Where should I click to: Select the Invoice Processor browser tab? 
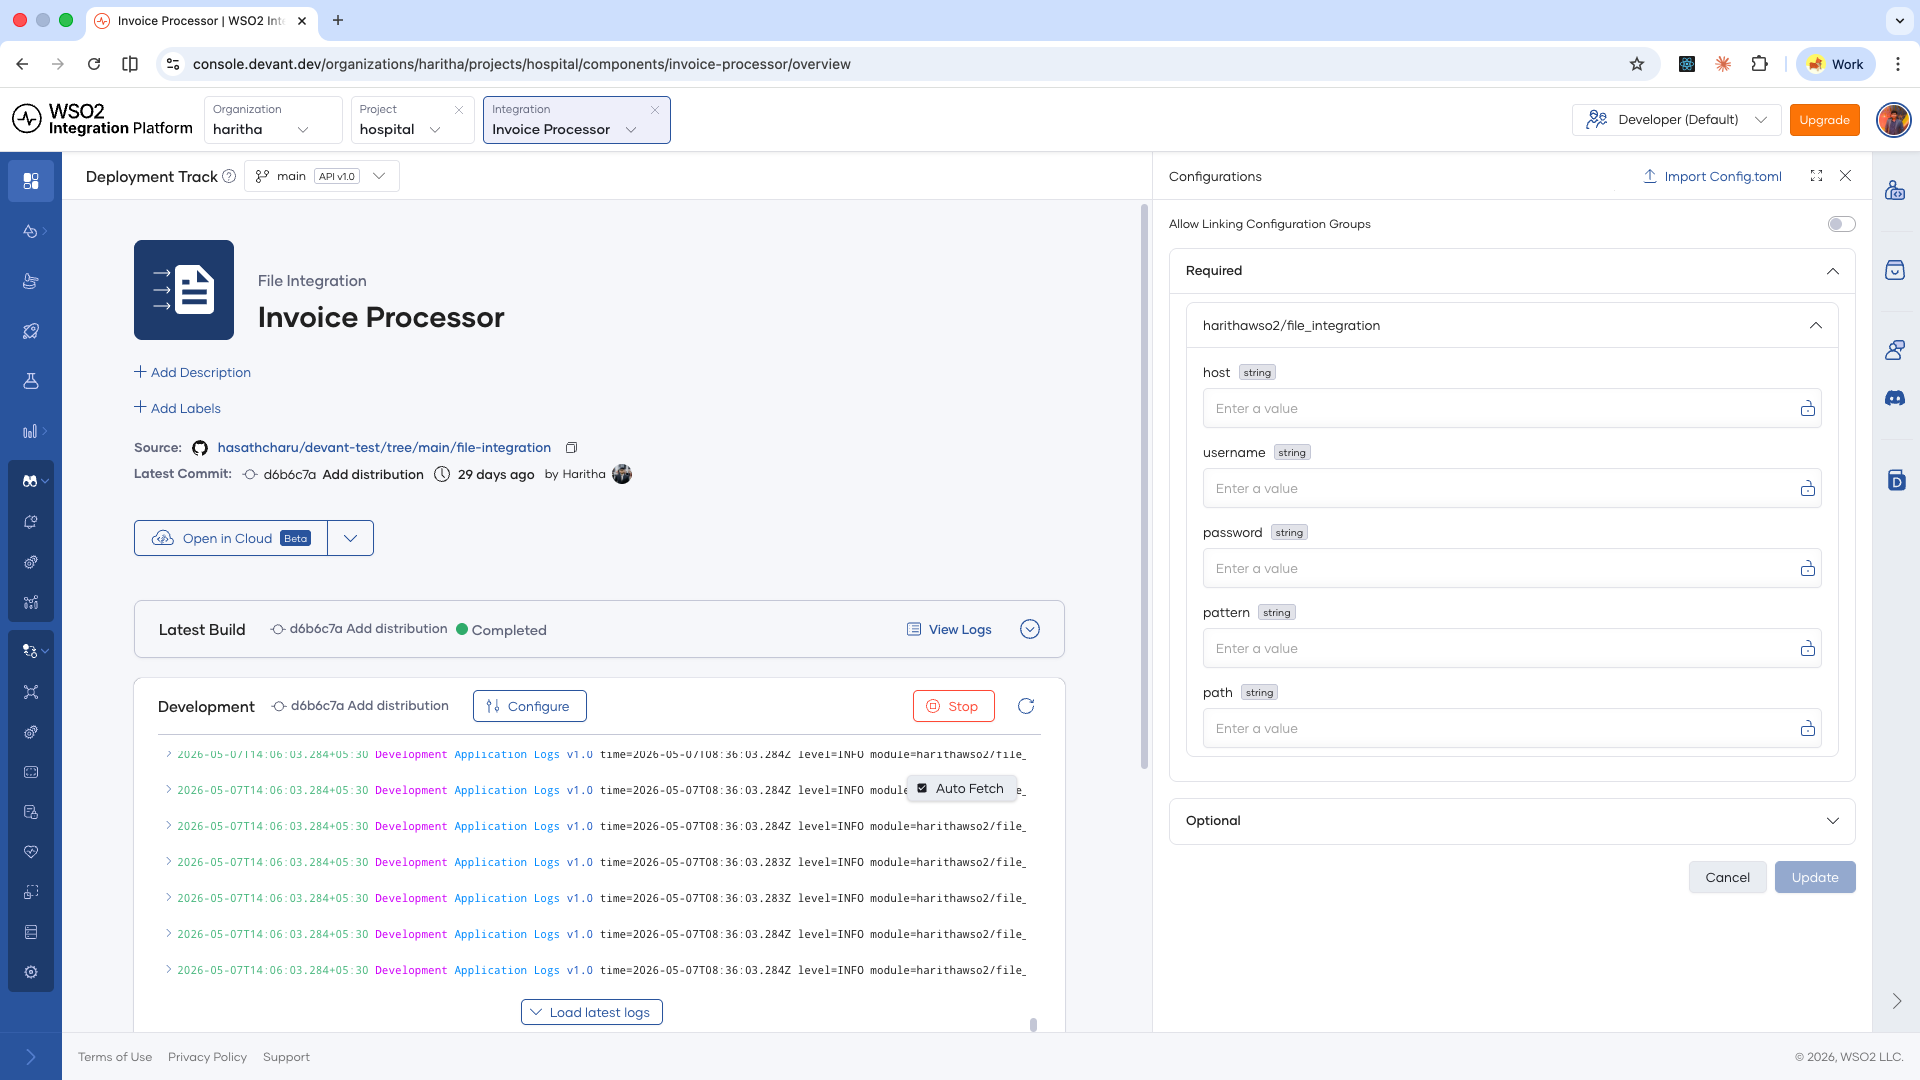tap(200, 20)
